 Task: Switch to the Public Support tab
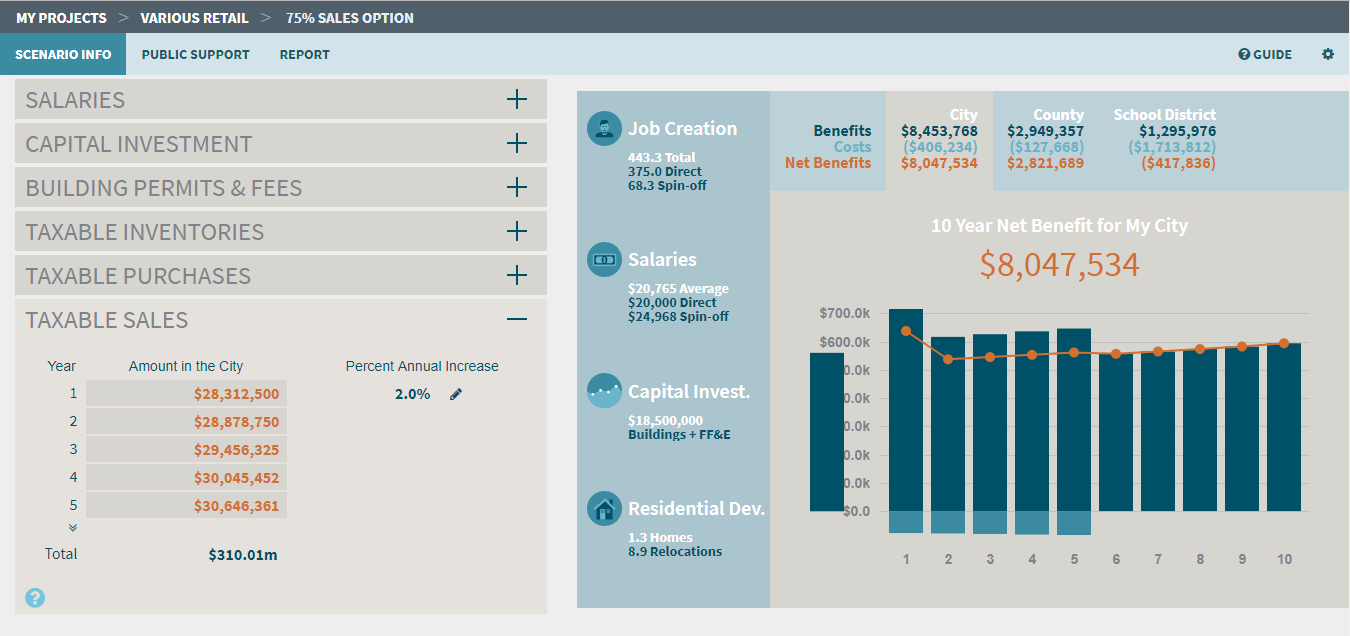[x=195, y=54]
